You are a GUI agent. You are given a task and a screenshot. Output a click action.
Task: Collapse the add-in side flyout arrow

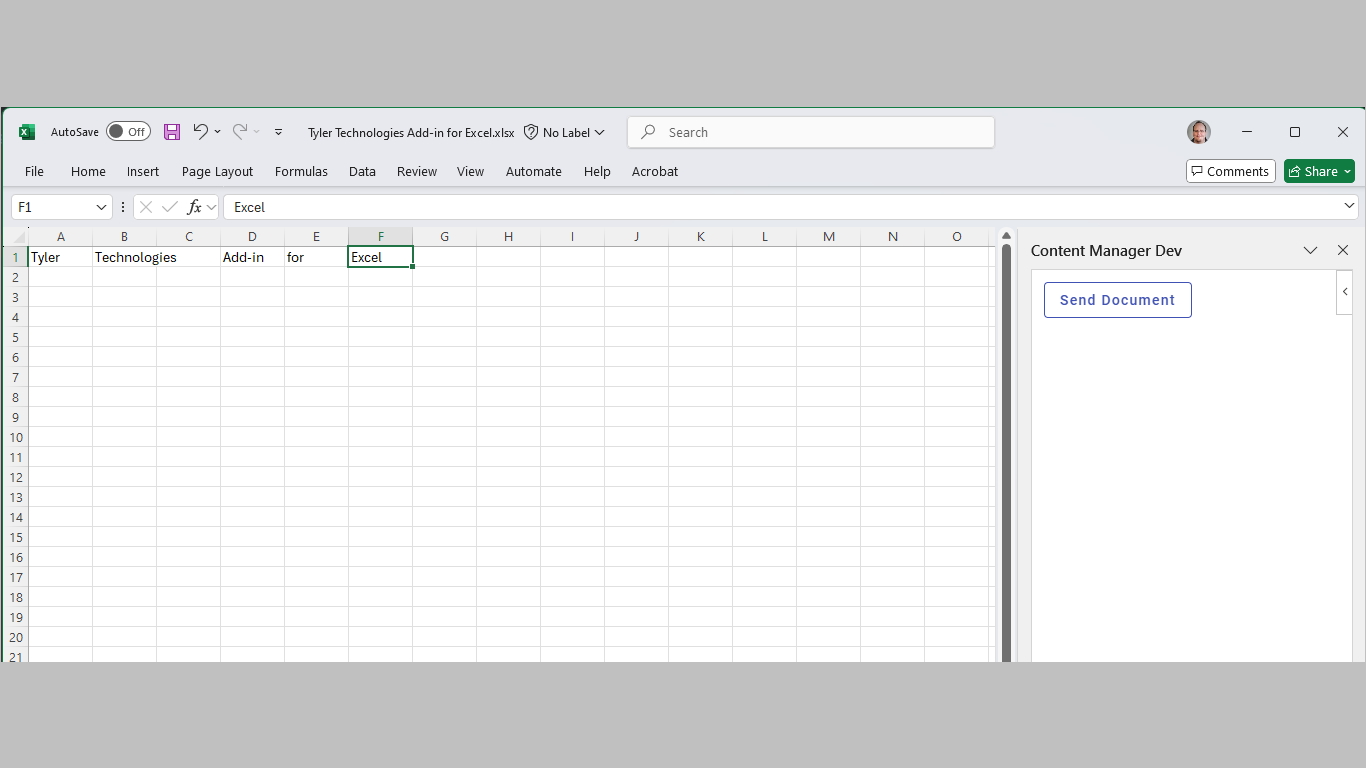tap(1345, 292)
